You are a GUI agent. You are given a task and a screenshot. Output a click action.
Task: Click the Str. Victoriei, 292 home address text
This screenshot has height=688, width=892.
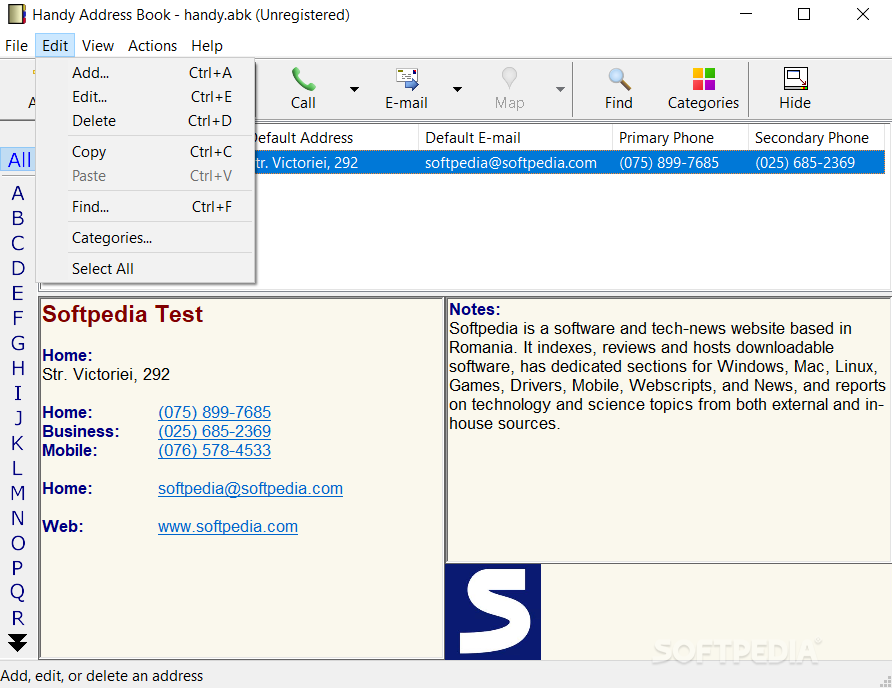point(106,374)
